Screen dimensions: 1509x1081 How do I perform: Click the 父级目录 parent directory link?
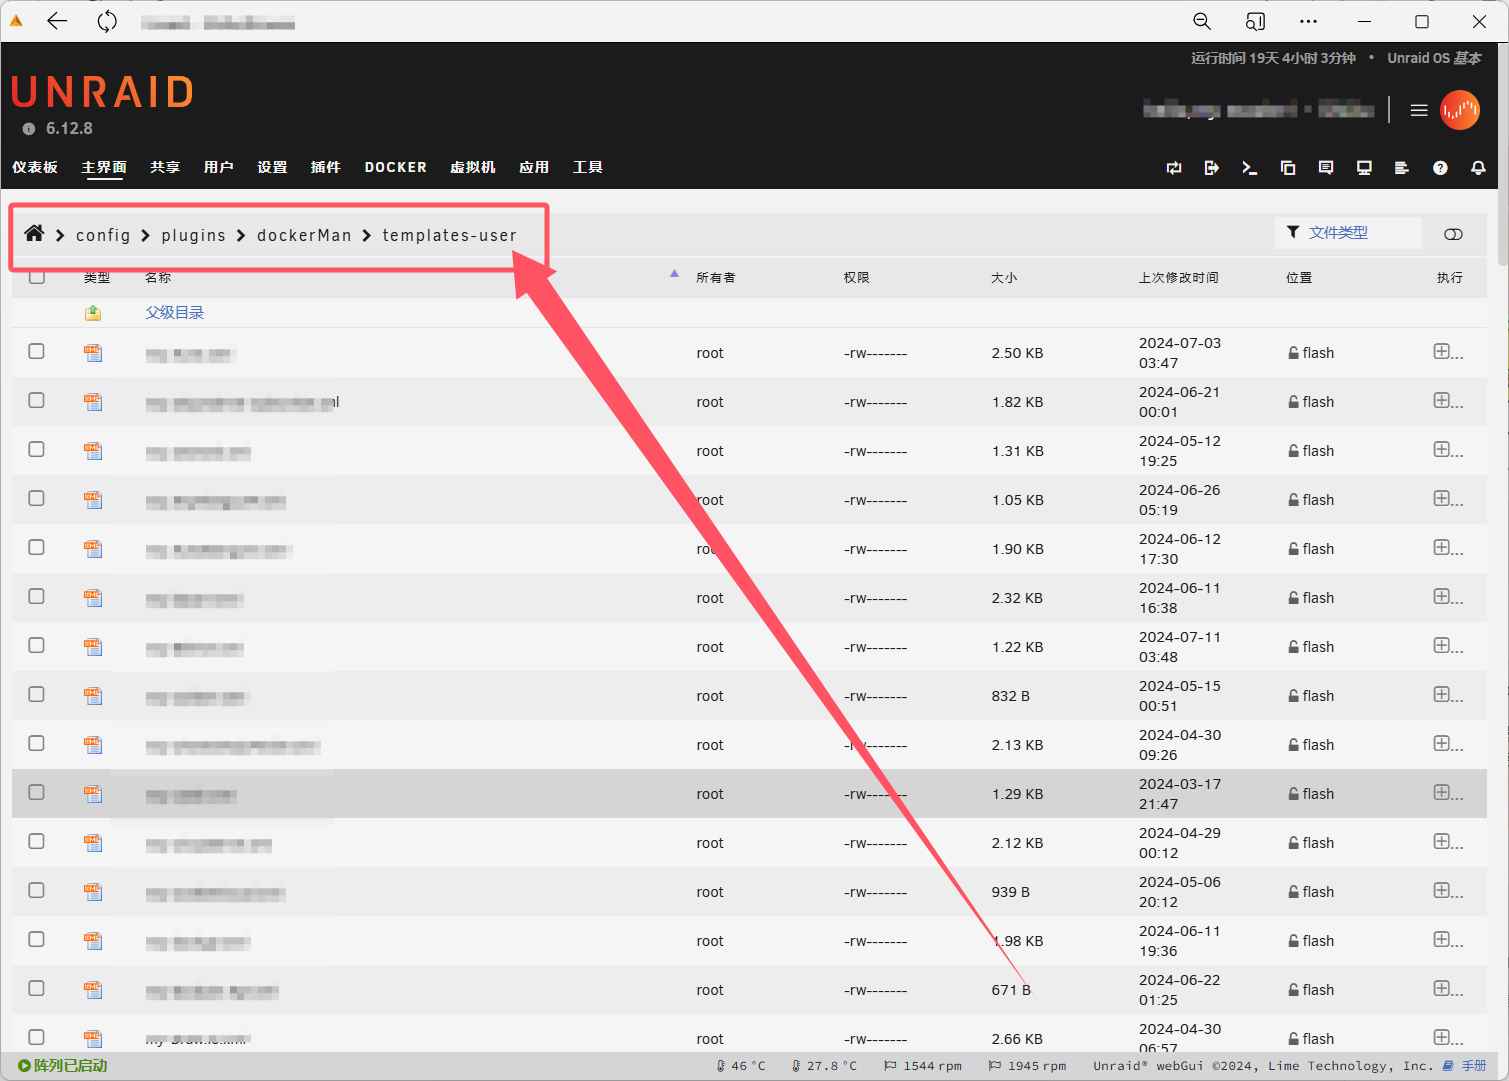click(175, 313)
